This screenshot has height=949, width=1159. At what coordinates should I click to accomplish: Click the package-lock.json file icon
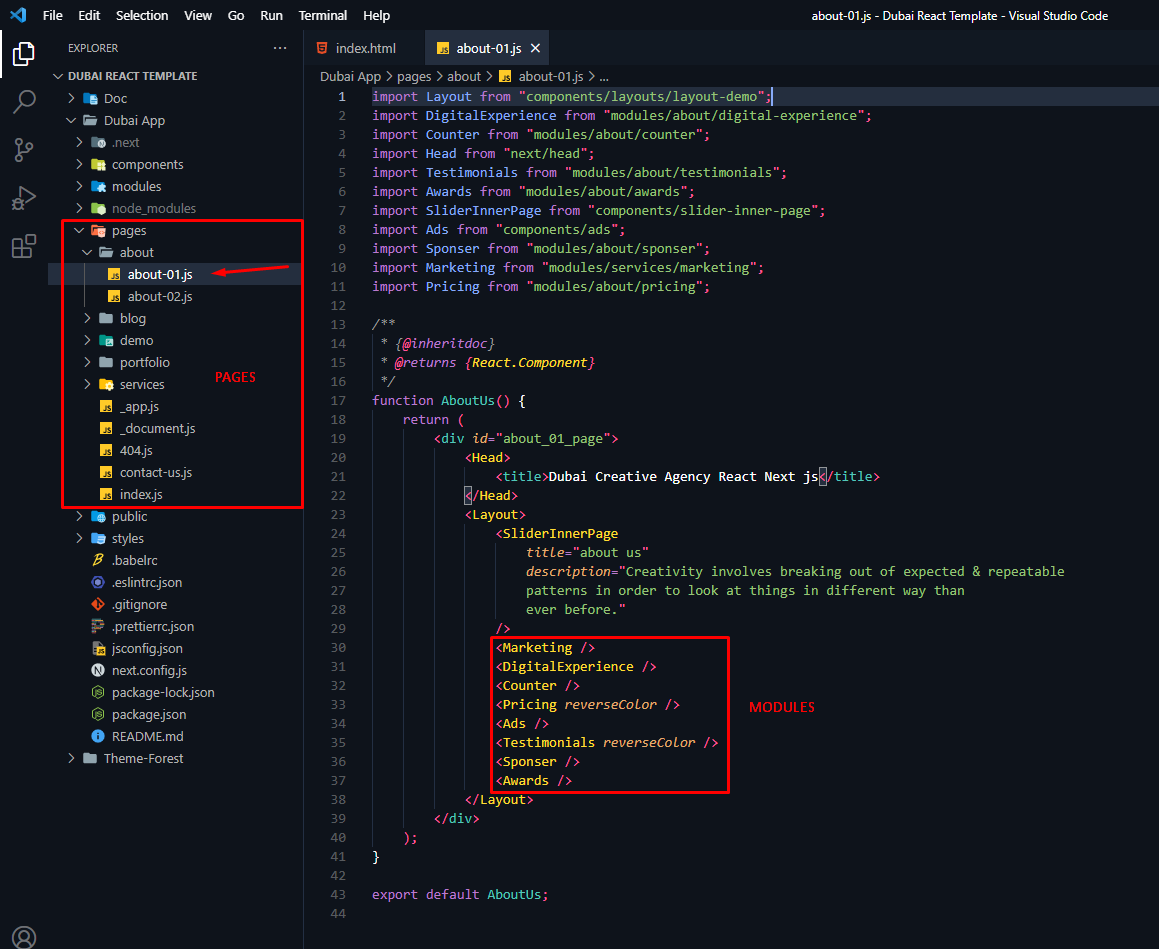pyautogui.click(x=98, y=693)
